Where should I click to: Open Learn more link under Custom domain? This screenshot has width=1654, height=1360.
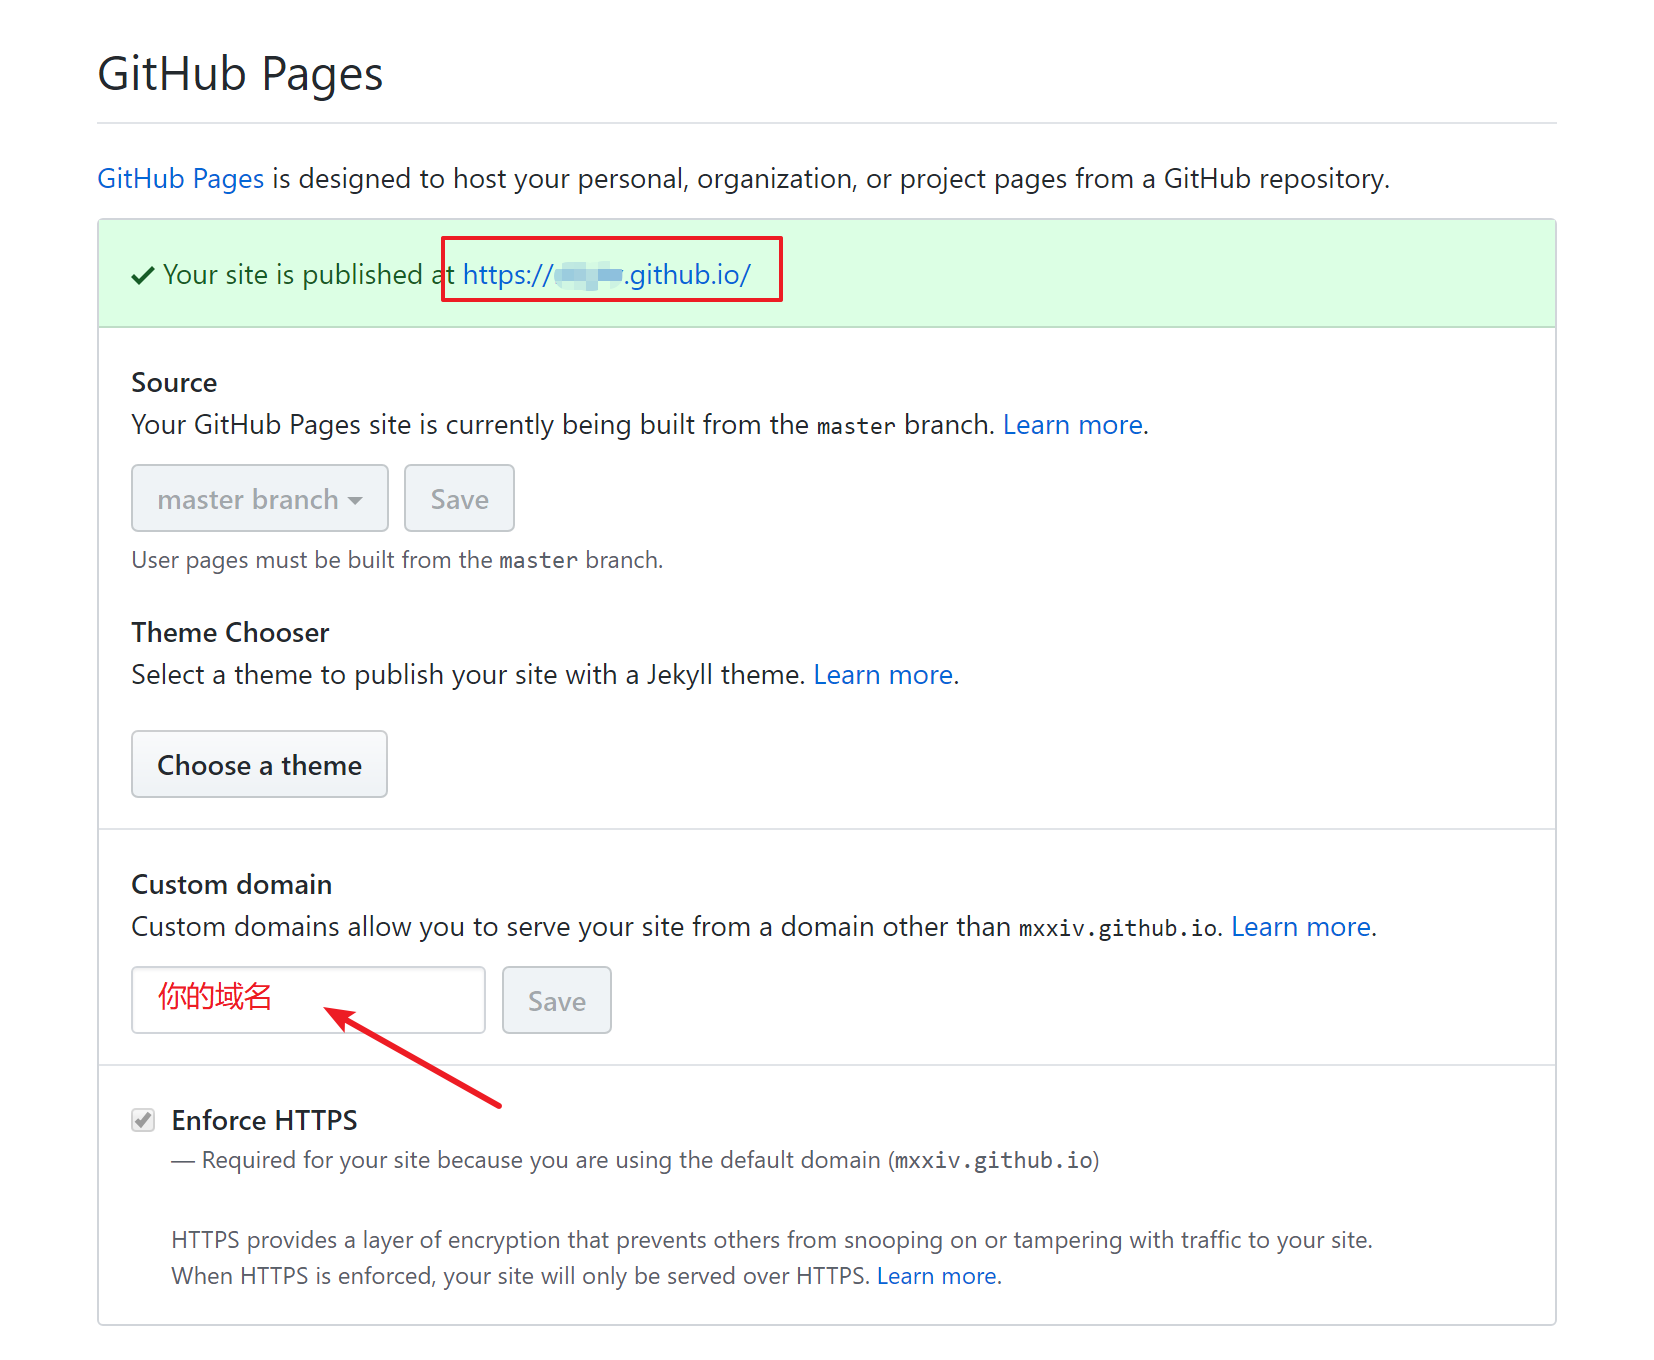(1300, 927)
